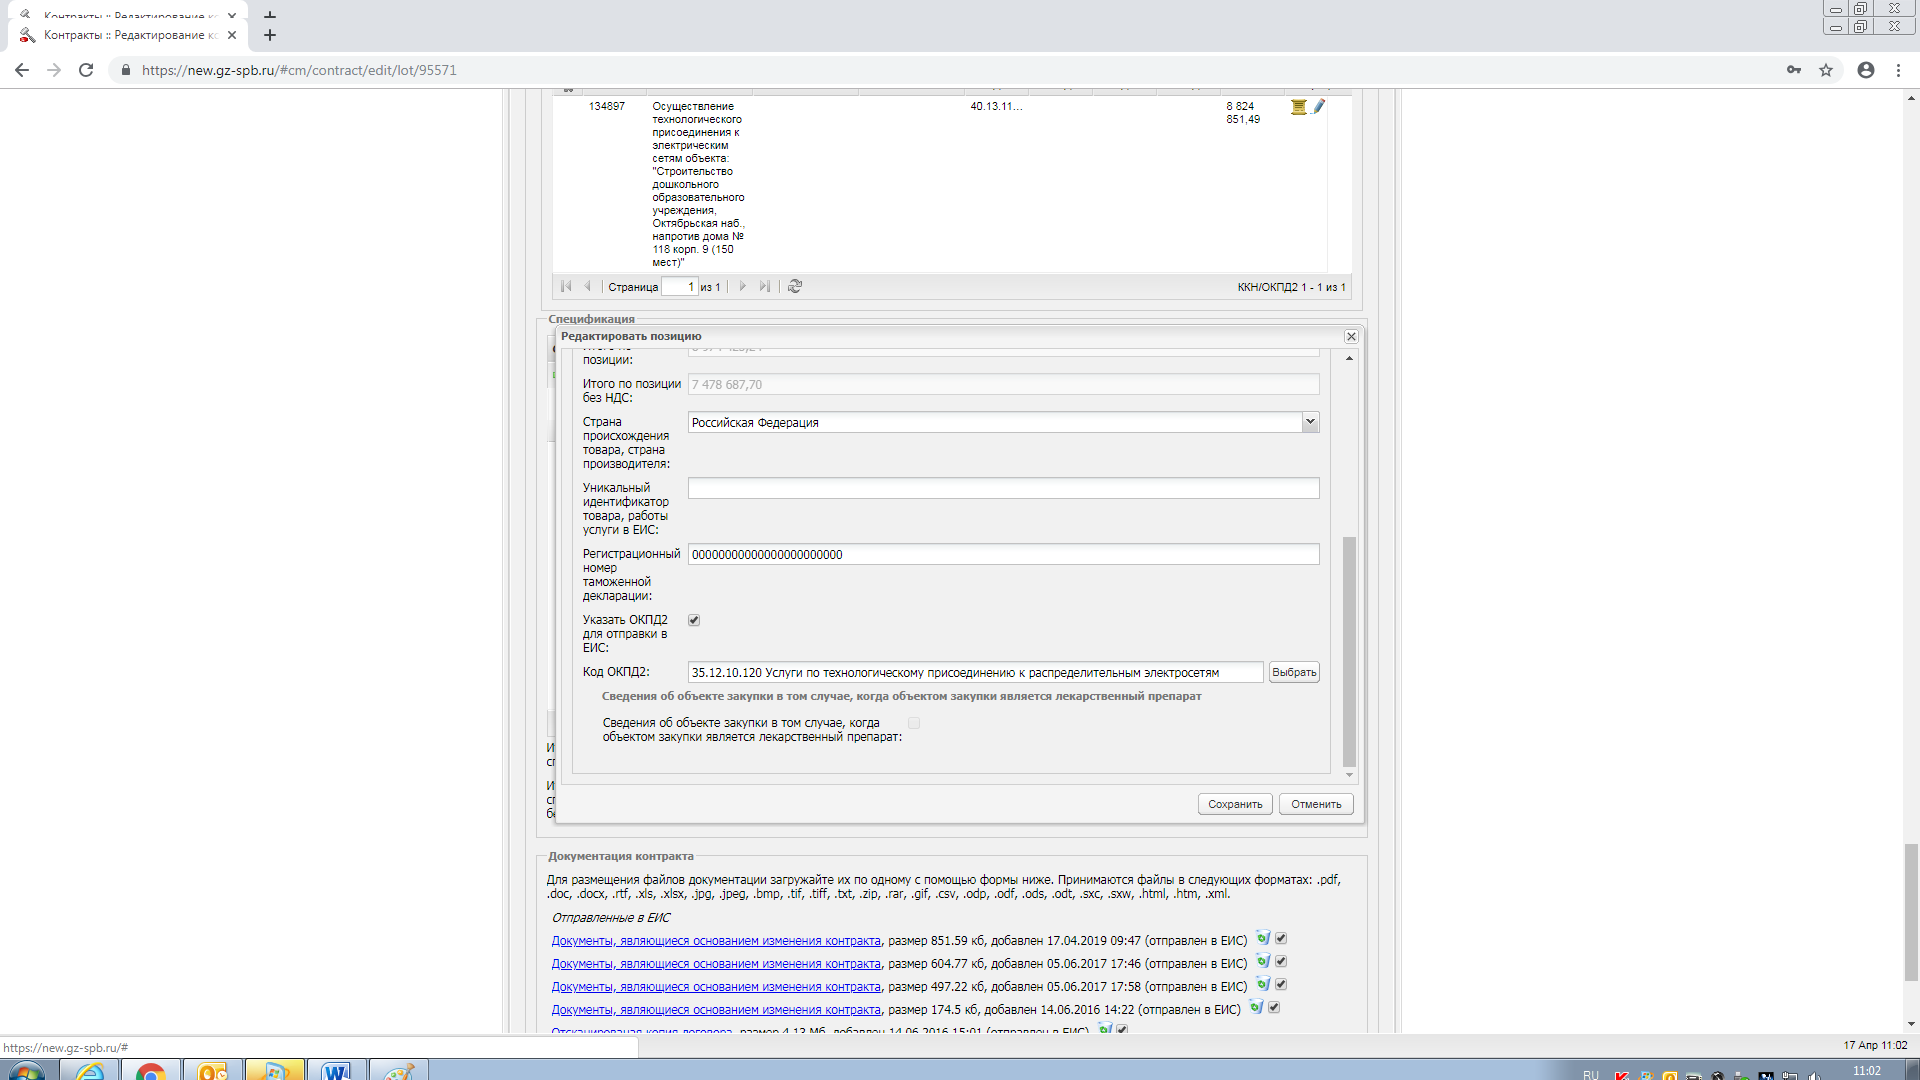Switch to the 'Контракты :: Редактирование' tab

point(130,35)
